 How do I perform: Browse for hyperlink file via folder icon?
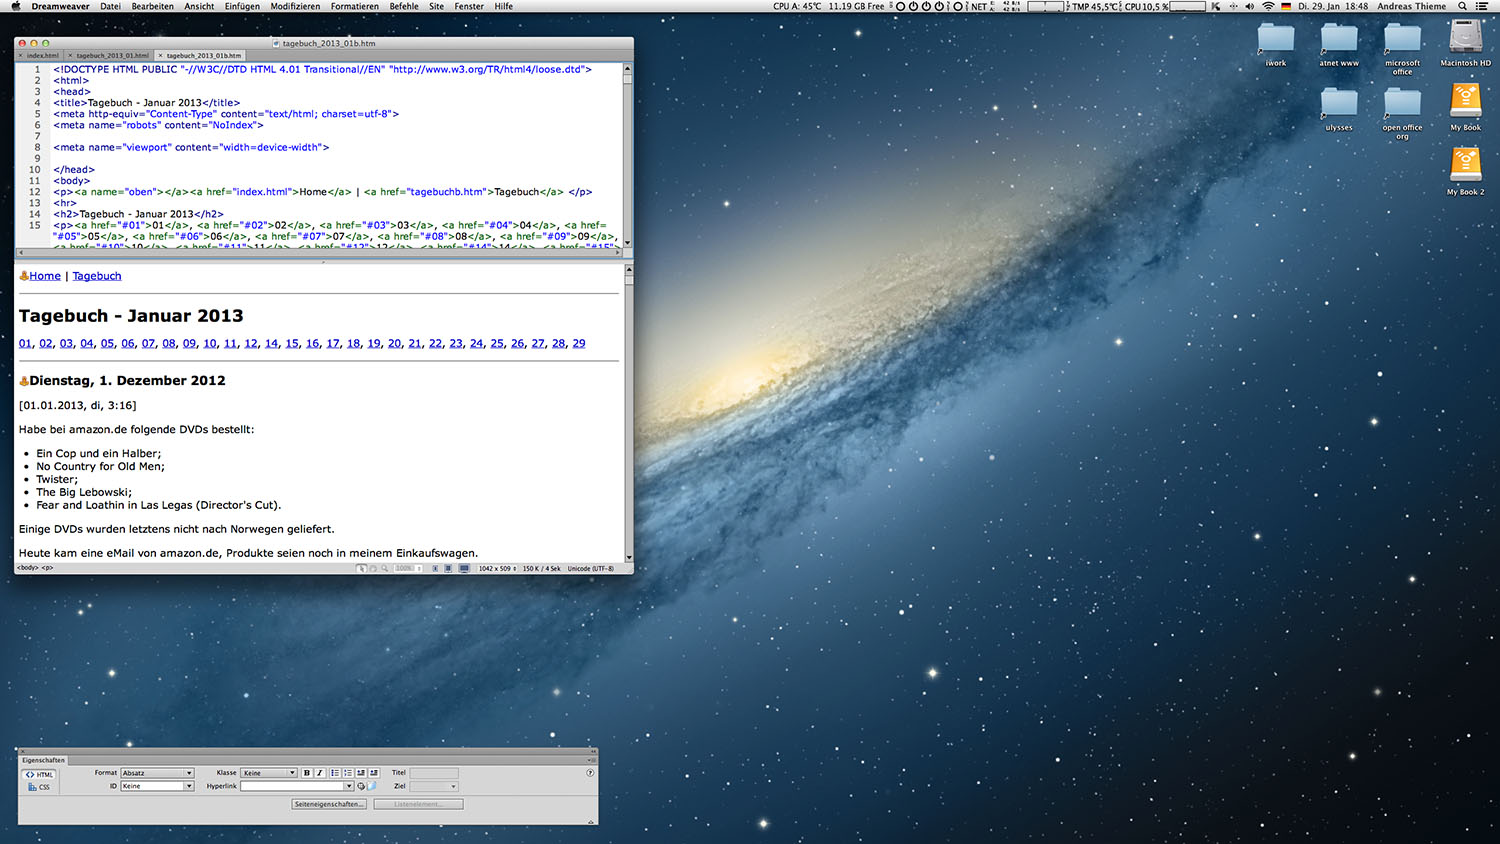coord(371,786)
